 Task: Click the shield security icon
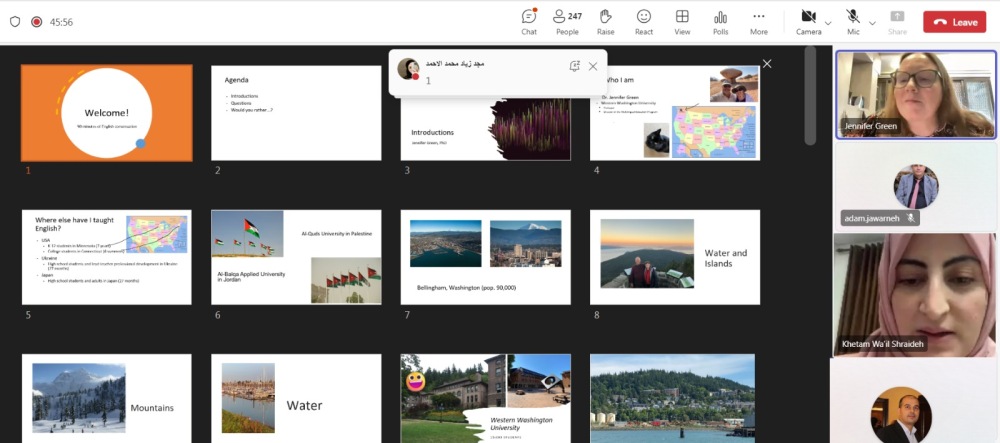coord(14,21)
